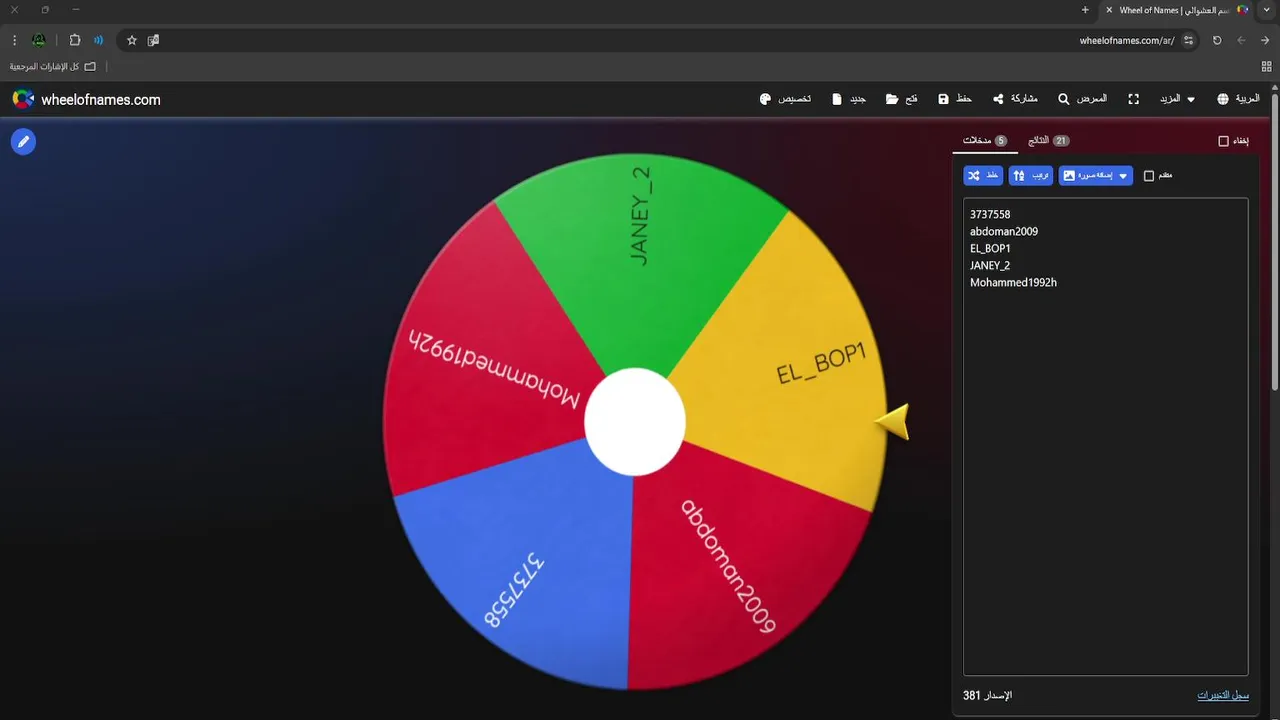Viewport: 1280px width, 720px height.
Task: Switch to the النتائج results tab
Action: pyautogui.click(x=1048, y=141)
